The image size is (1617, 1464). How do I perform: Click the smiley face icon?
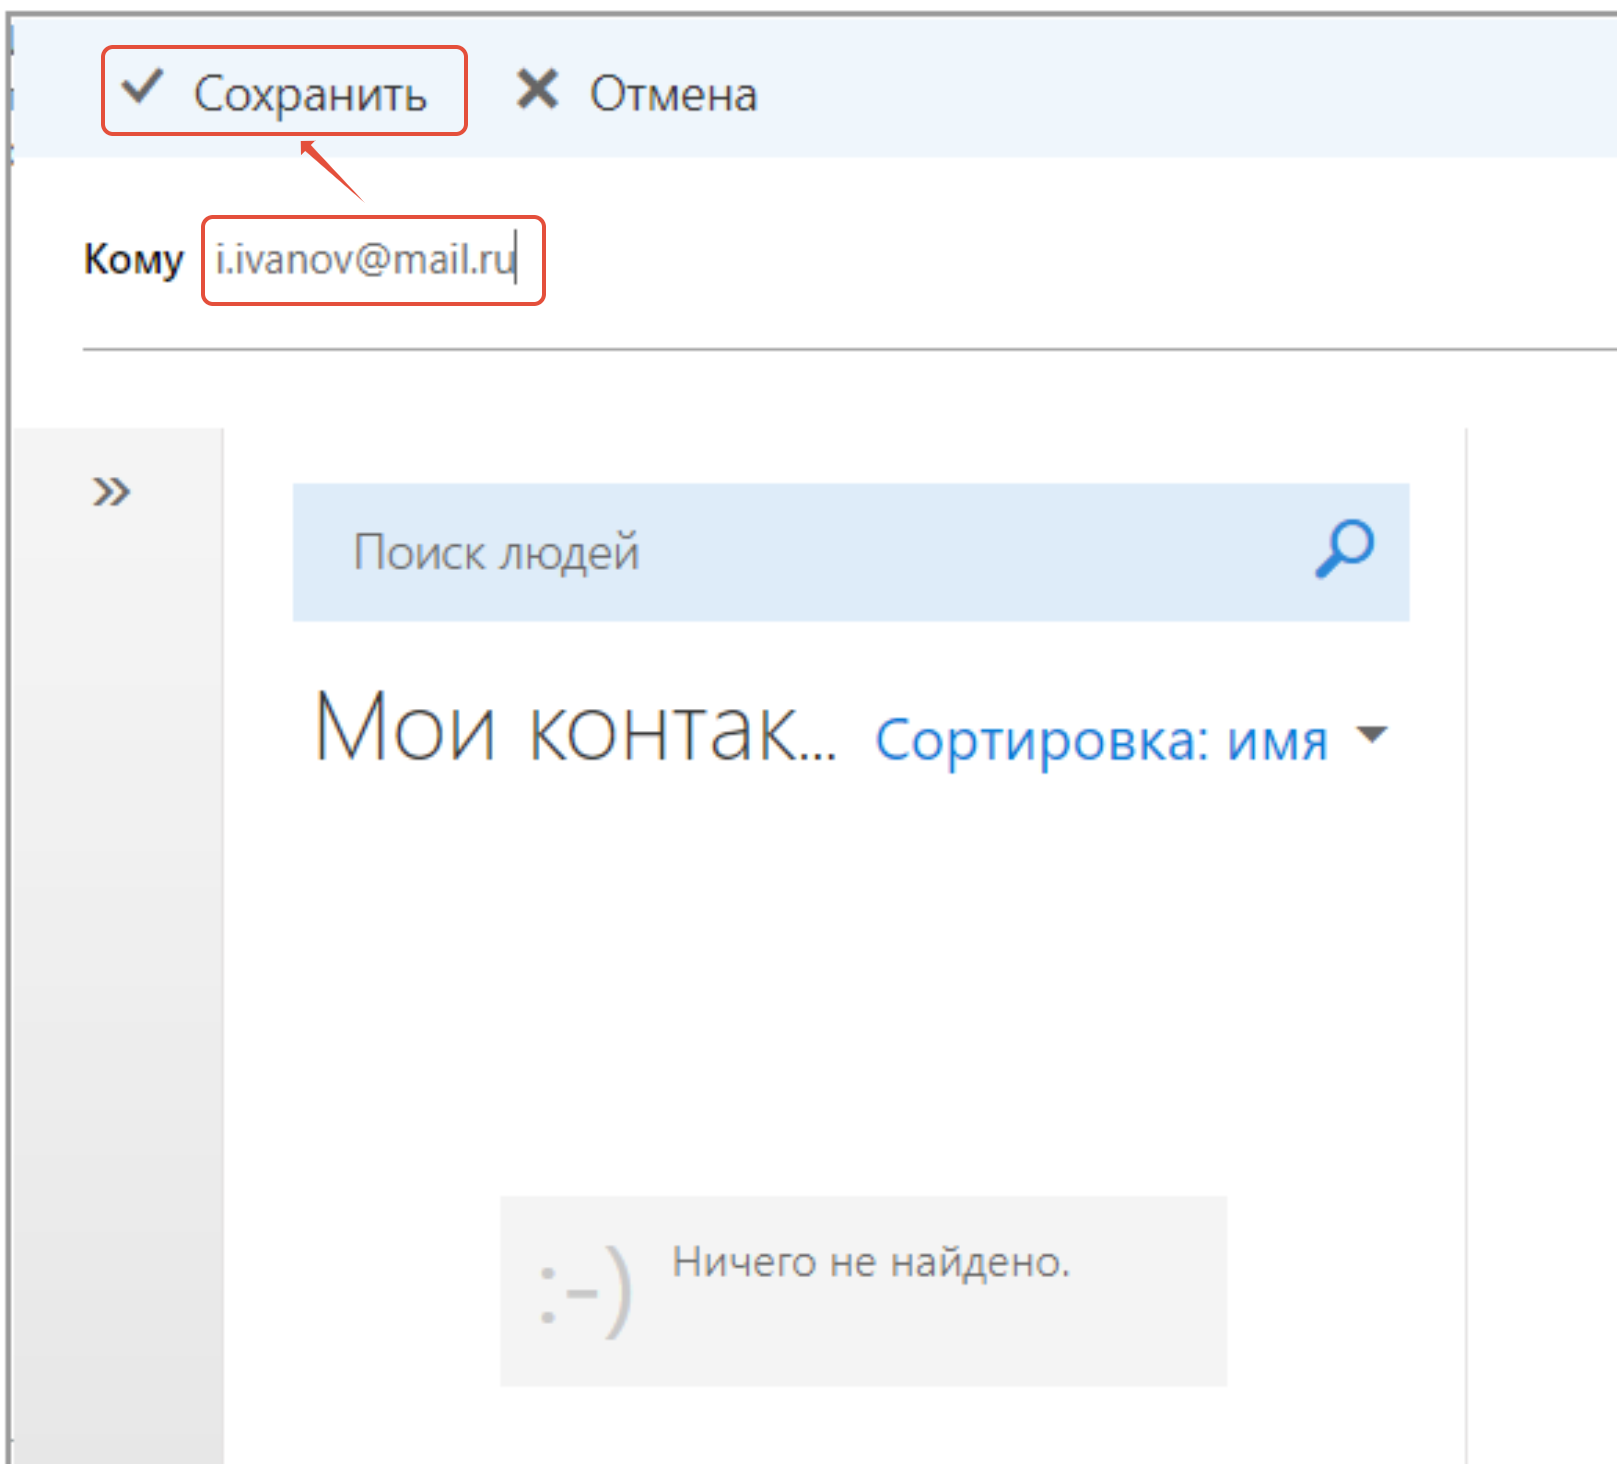[585, 1292]
